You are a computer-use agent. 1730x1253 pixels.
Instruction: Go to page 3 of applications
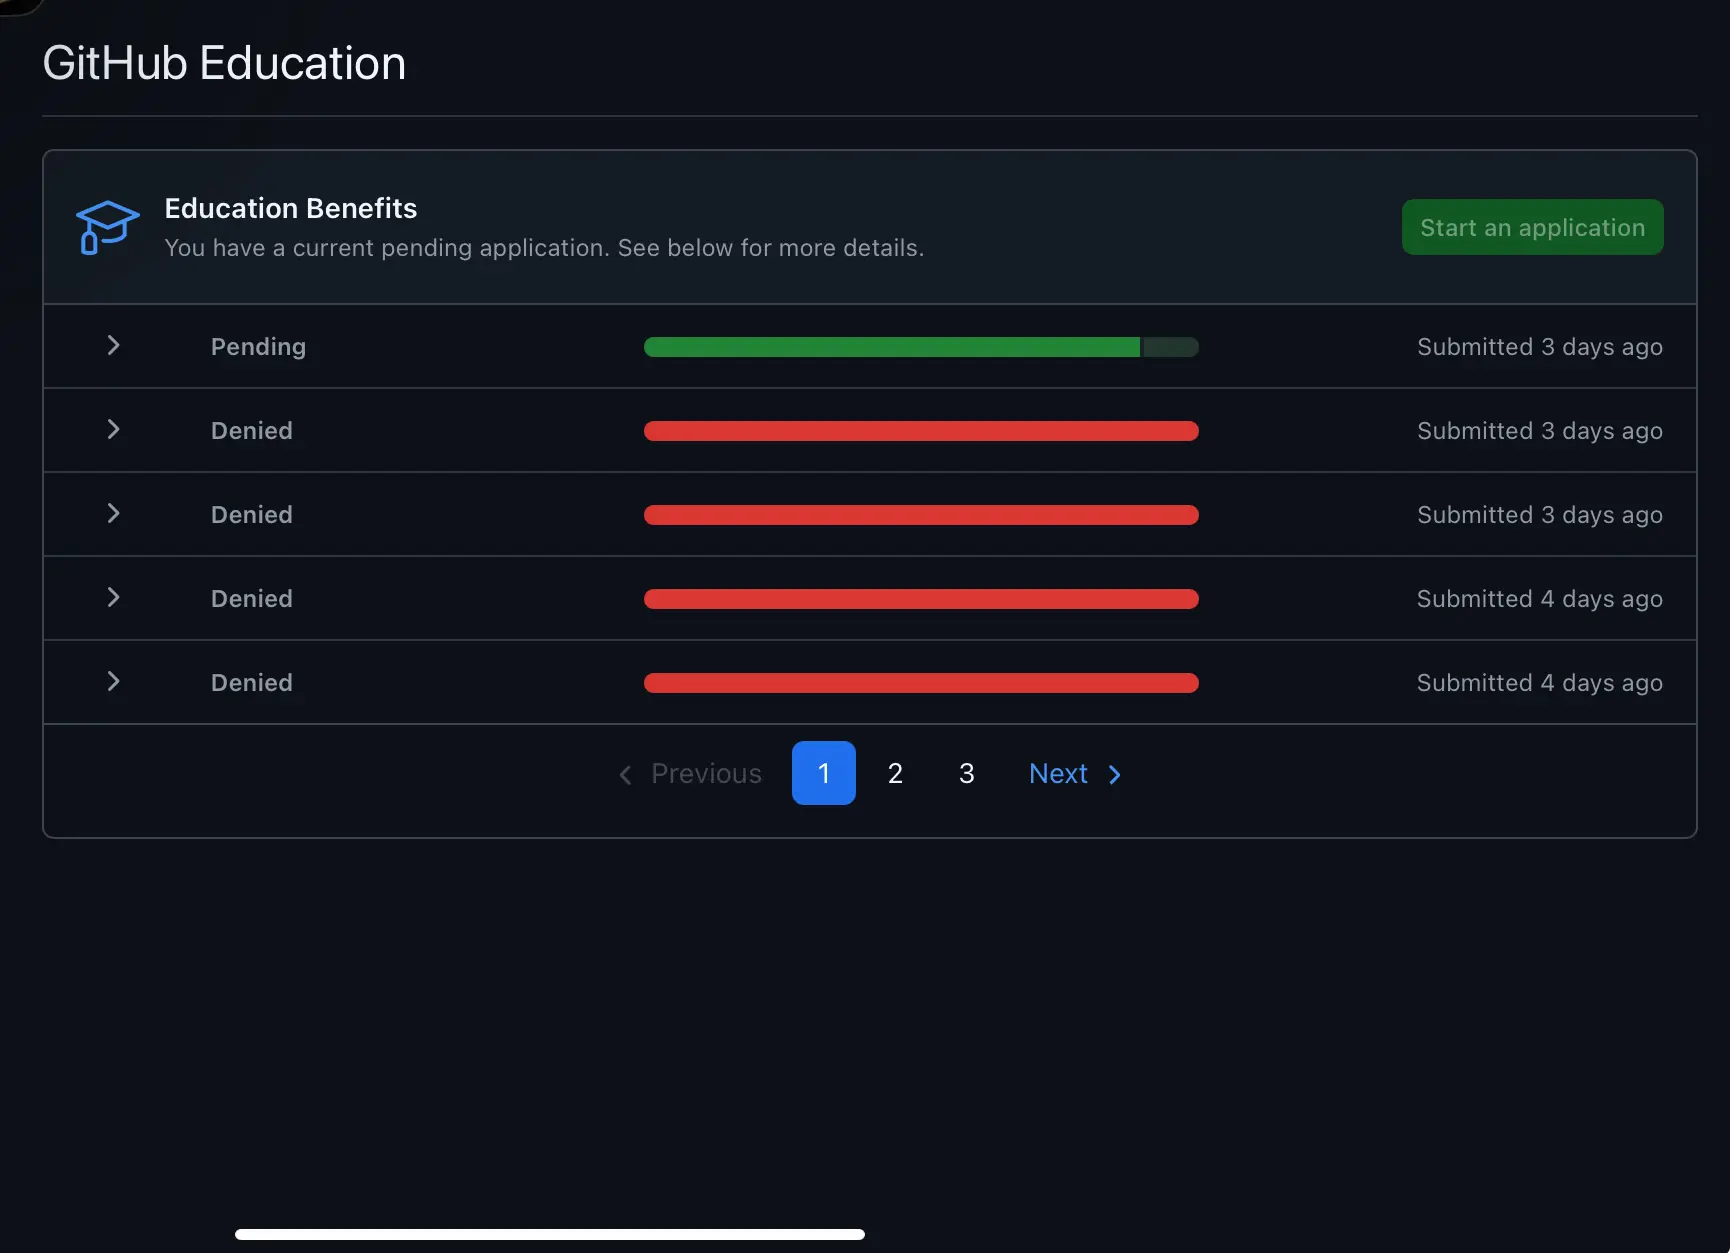[966, 773]
